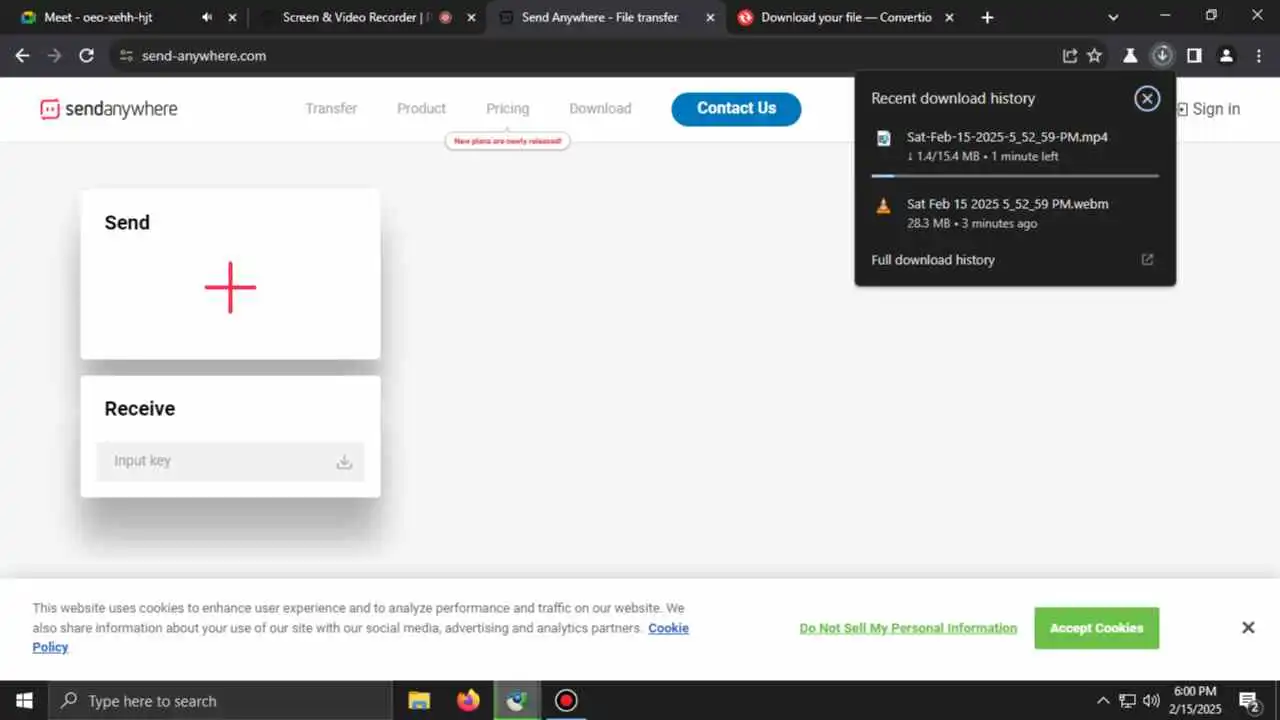Image resolution: width=1280 pixels, height=720 pixels.
Task: Open the Pricing menu item
Action: click(x=508, y=108)
